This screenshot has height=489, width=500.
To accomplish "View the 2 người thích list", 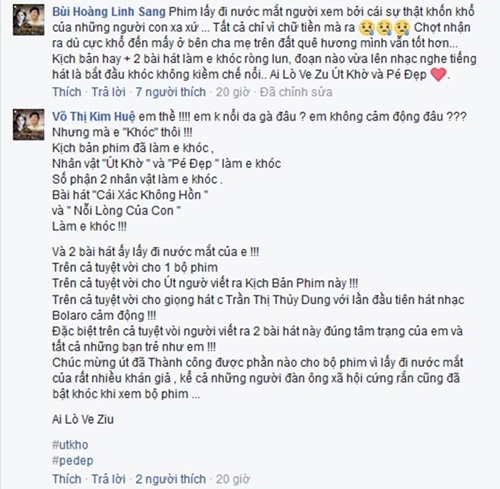I will [171, 479].
